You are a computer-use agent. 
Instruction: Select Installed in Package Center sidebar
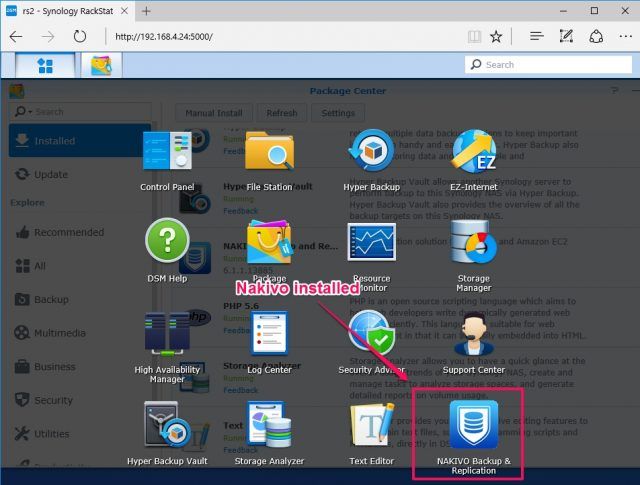pyautogui.click(x=80, y=141)
